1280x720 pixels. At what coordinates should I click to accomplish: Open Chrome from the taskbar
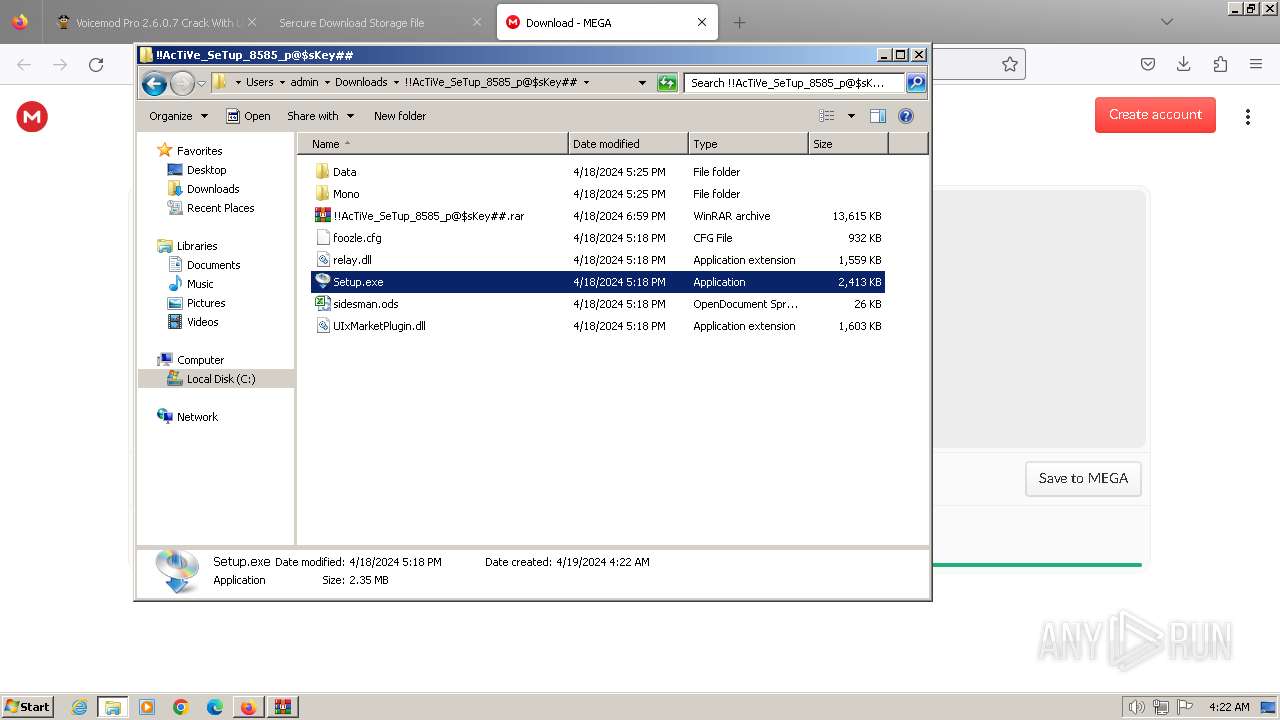point(180,707)
